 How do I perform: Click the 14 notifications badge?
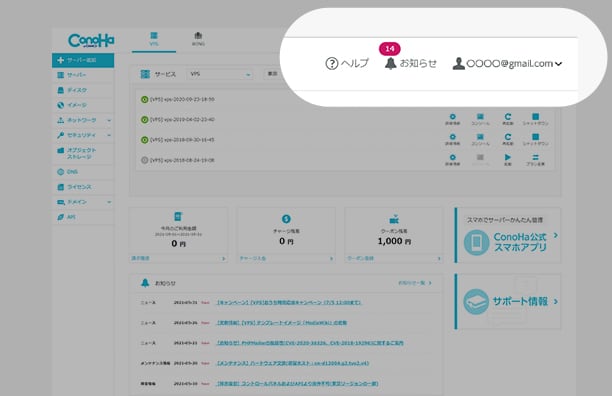pyautogui.click(x=390, y=49)
